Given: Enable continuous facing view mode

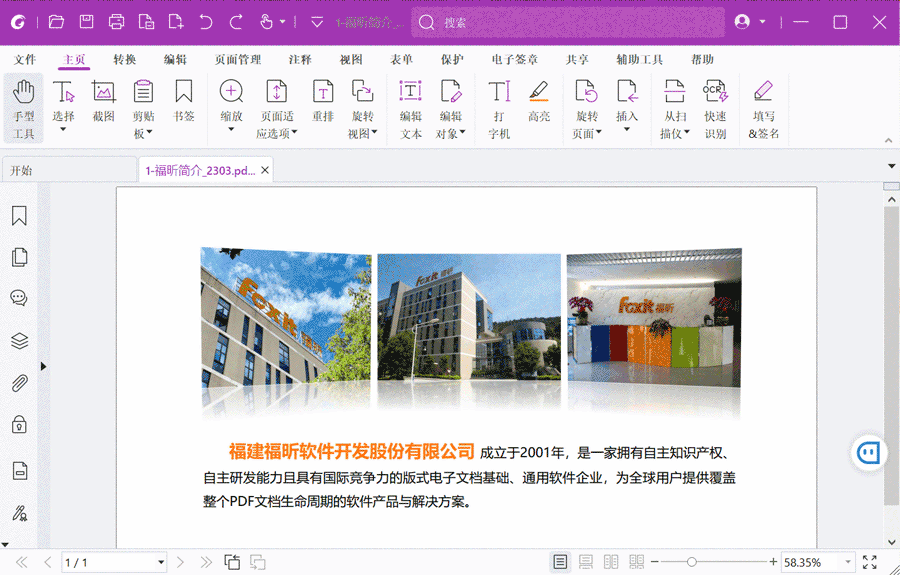Looking at the screenshot, I should pyautogui.click(x=636, y=562).
